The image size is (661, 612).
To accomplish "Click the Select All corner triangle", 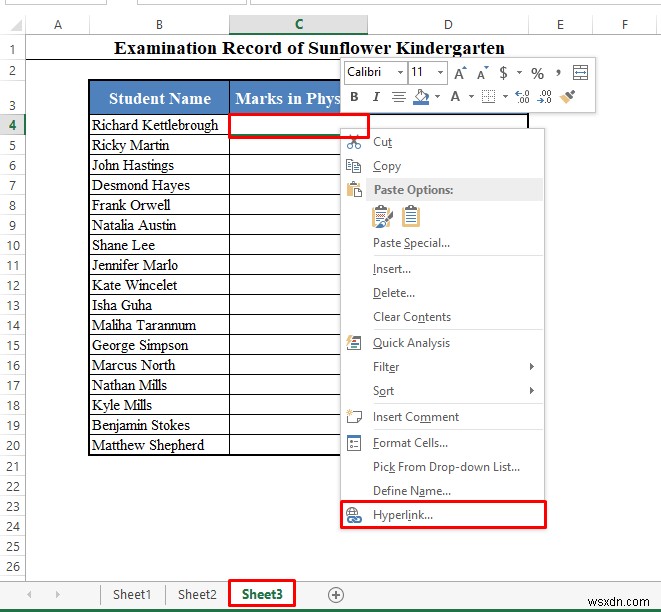I will (16, 25).
